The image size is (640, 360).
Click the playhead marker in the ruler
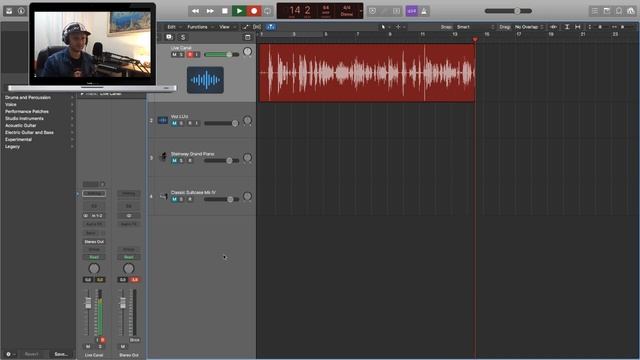tap(475, 40)
